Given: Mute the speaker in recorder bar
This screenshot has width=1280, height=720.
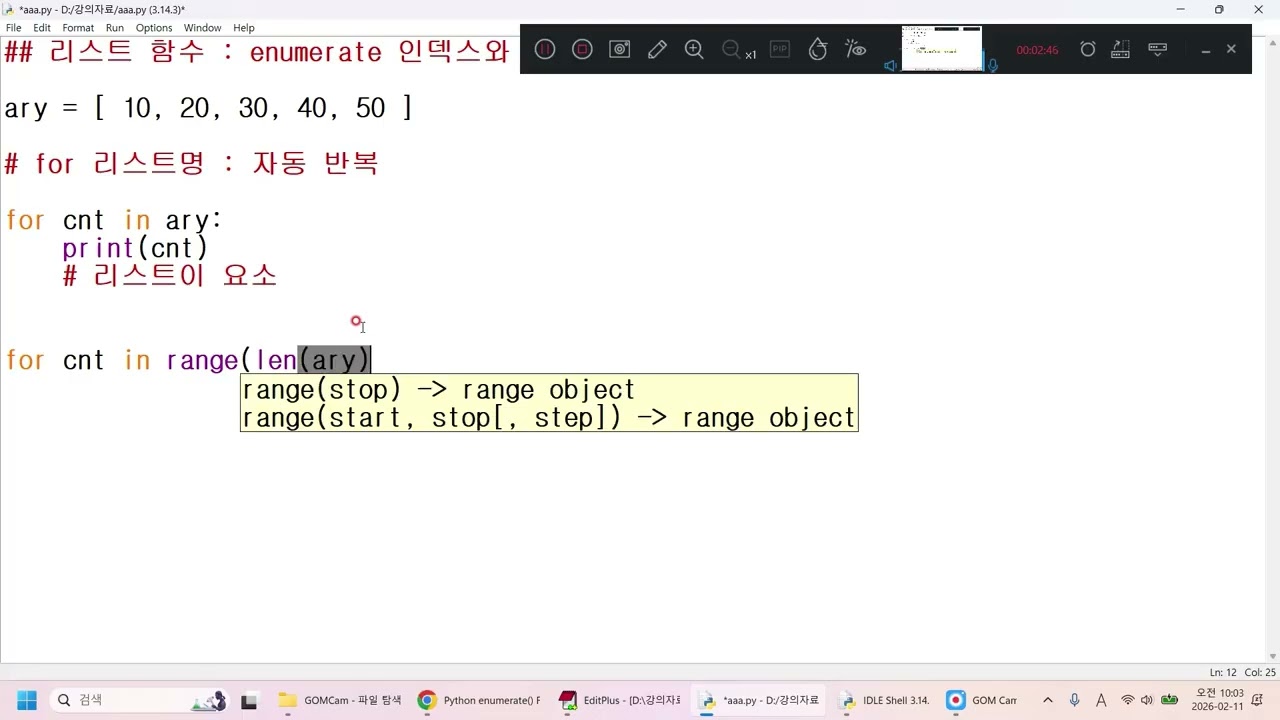Looking at the screenshot, I should point(890,66).
